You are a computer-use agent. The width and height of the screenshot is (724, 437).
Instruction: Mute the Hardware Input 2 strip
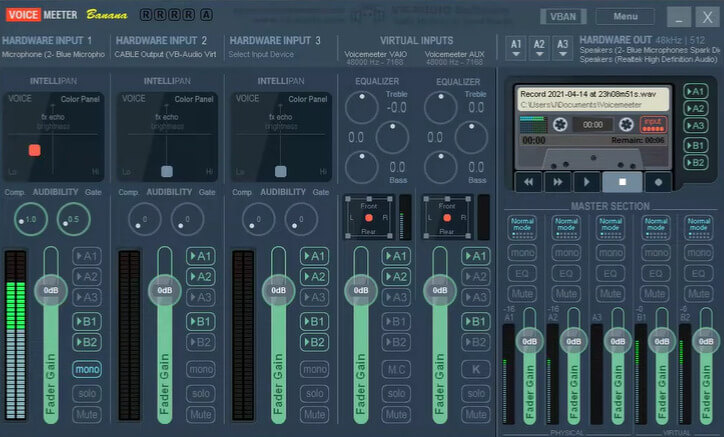coord(201,414)
